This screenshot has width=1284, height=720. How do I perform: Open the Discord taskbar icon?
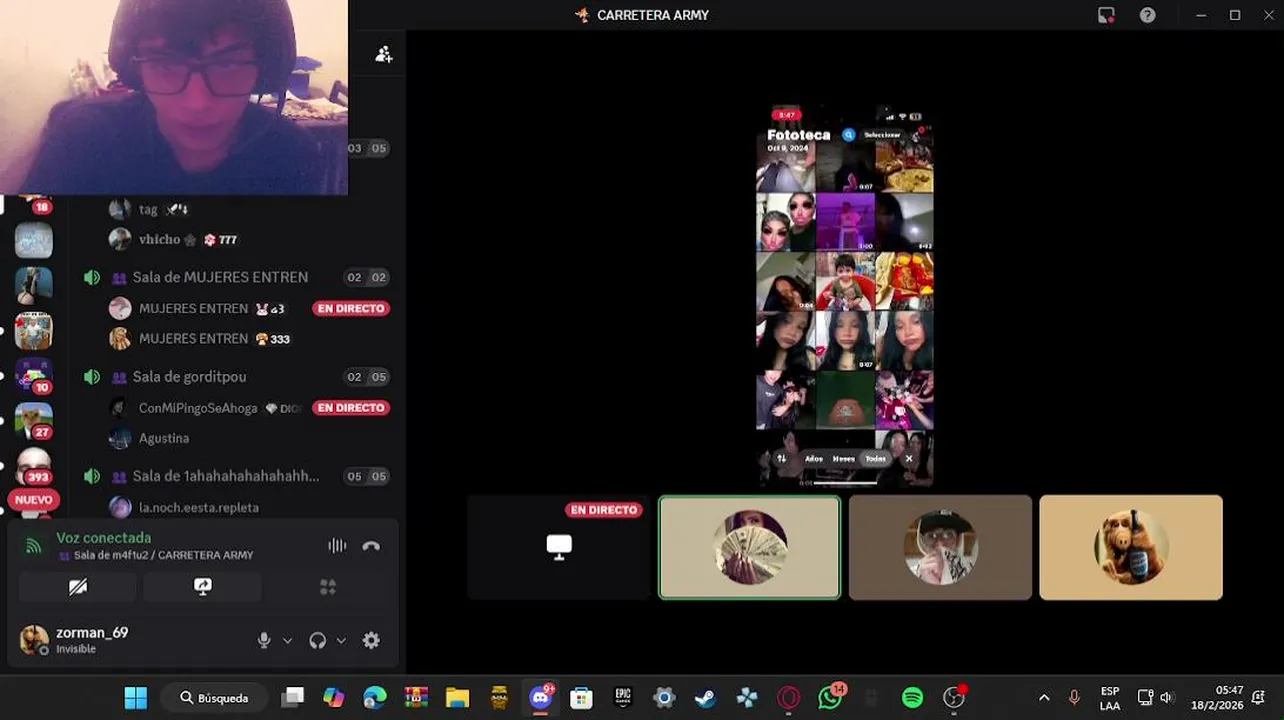pyautogui.click(x=541, y=698)
